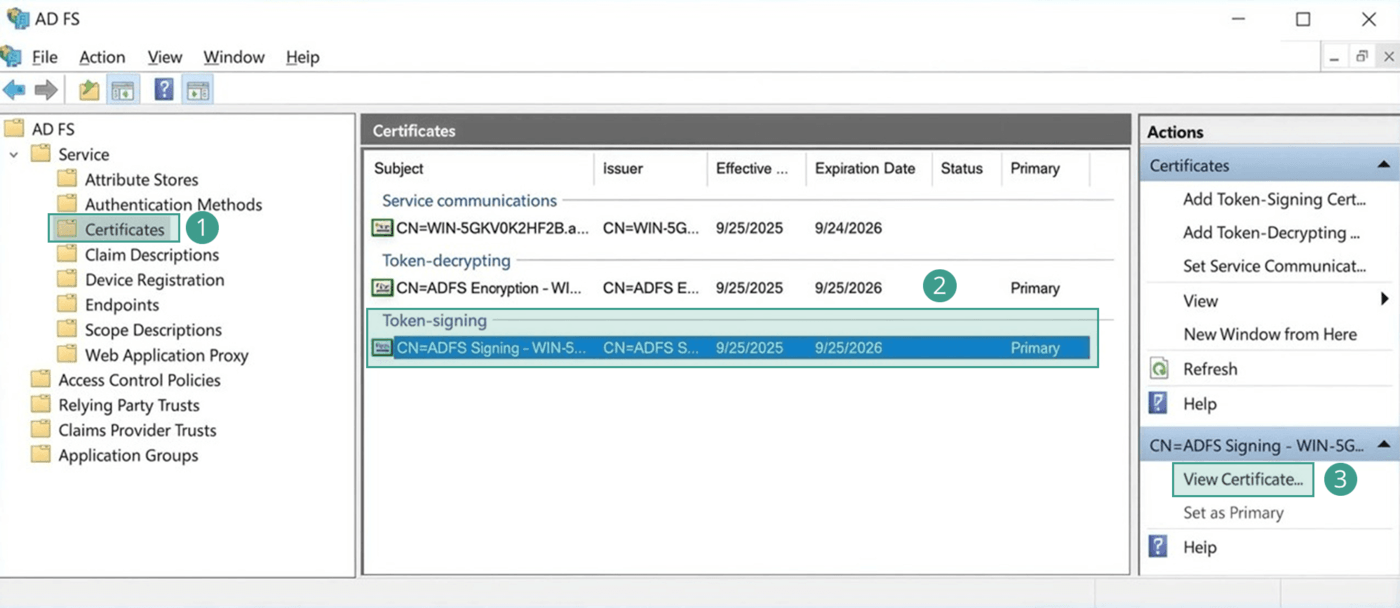
Task: Collapse the Certificates actions section
Action: click(x=1383, y=165)
